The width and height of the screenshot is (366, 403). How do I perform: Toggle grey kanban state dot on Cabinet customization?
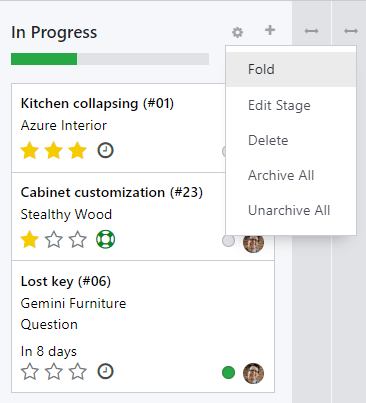pos(228,241)
